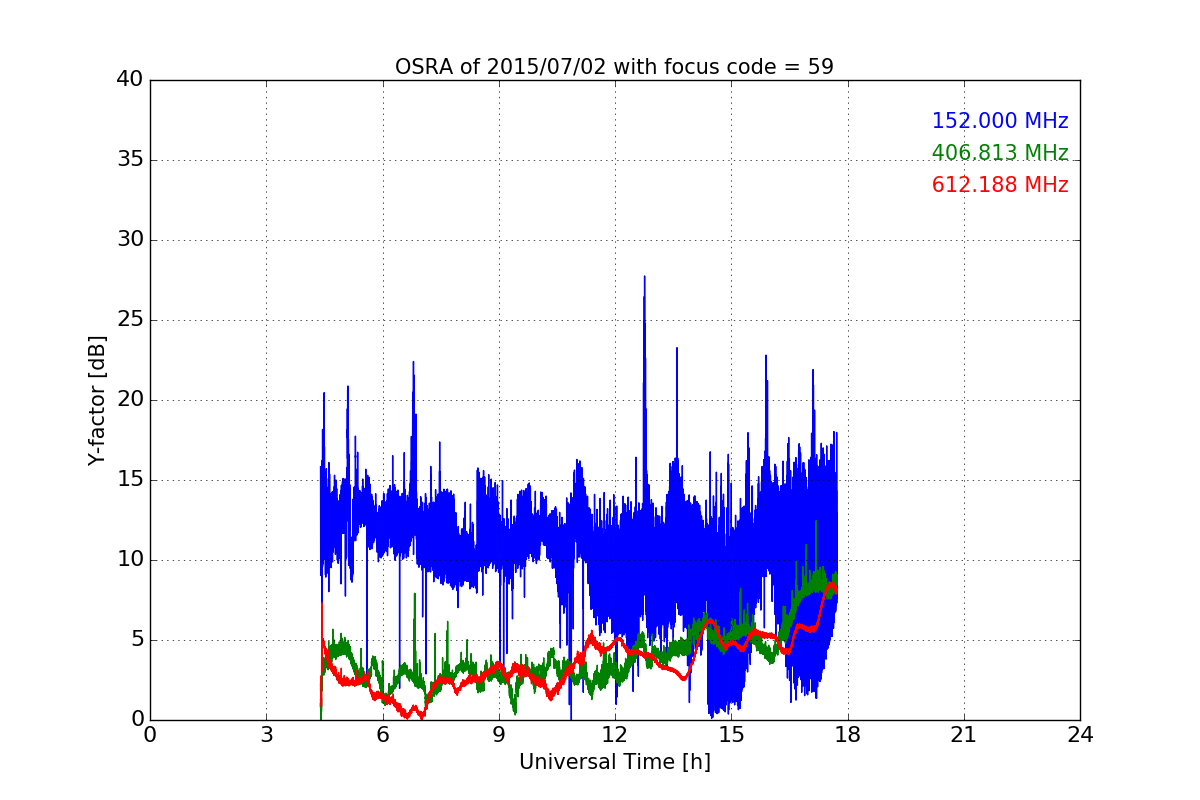Click the 'Y-factor [dB]' axis label
The height and width of the screenshot is (800, 1200).
point(97,400)
